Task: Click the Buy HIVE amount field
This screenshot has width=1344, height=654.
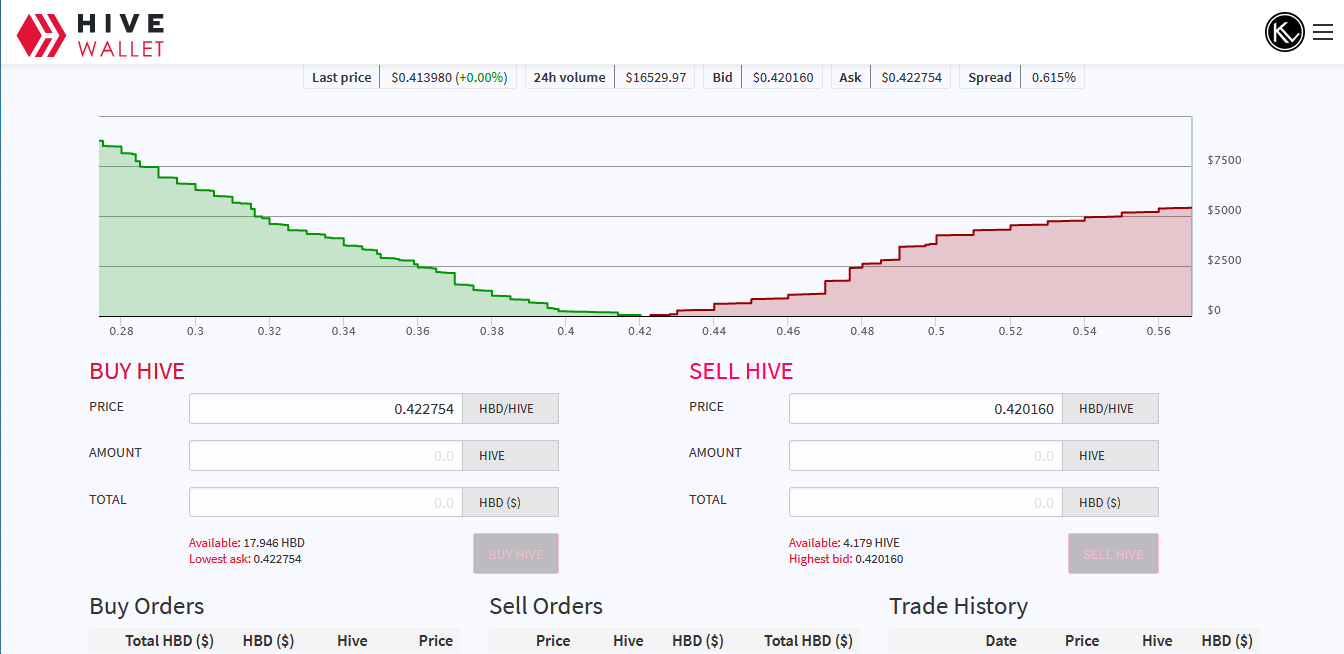Action: coord(326,456)
